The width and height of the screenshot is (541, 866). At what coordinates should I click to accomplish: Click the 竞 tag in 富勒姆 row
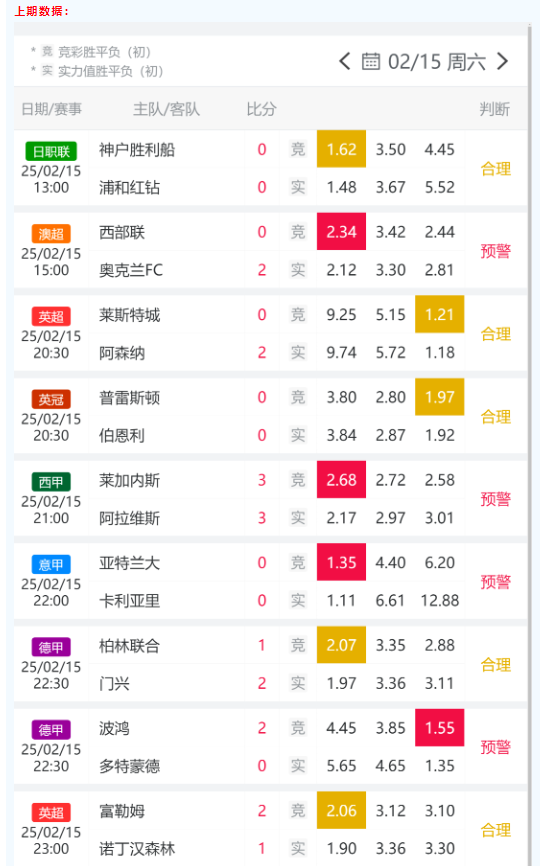click(298, 810)
